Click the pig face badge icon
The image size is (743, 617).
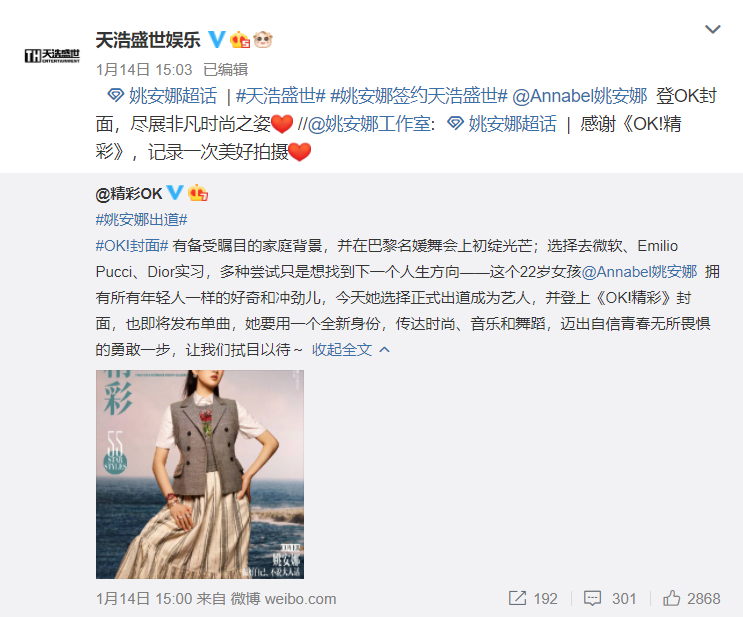(x=263, y=40)
